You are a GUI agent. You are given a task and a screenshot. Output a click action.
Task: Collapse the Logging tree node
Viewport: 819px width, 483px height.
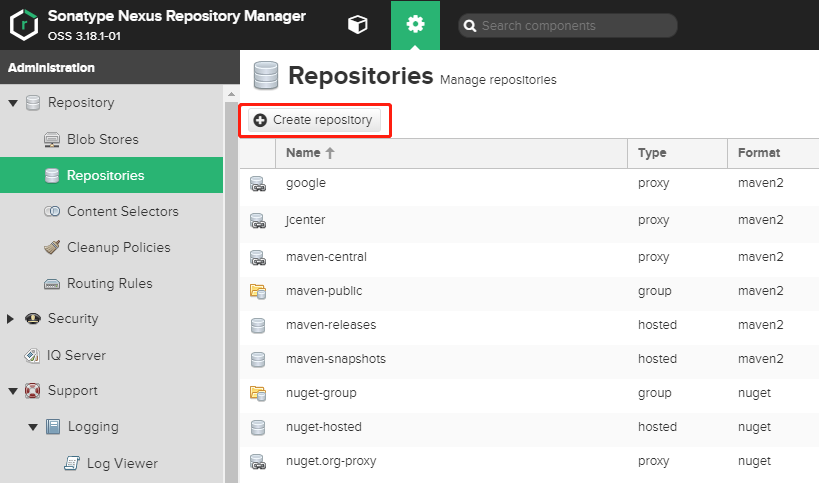33,428
